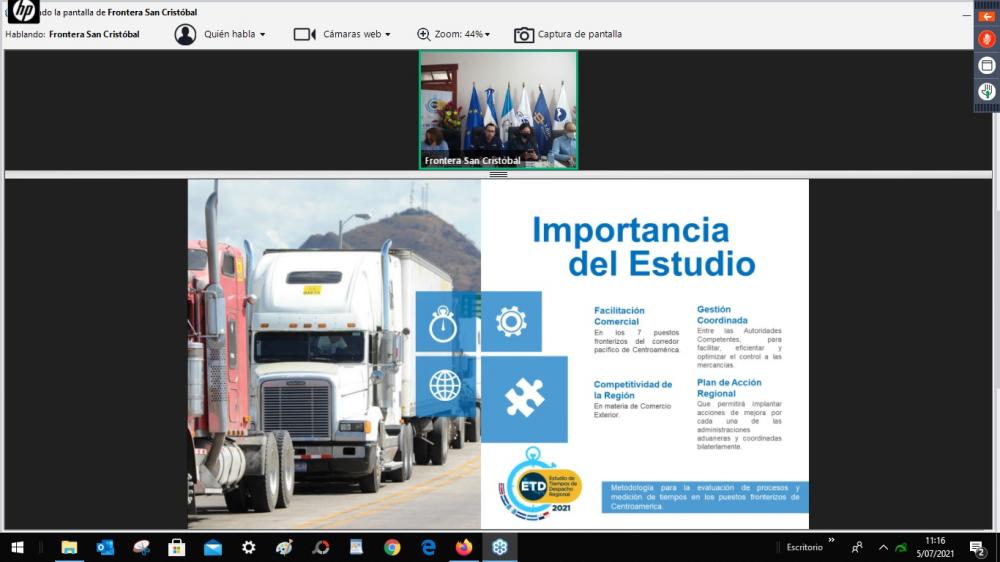Show hidden system tray icons
1000x562 pixels.
883,547
